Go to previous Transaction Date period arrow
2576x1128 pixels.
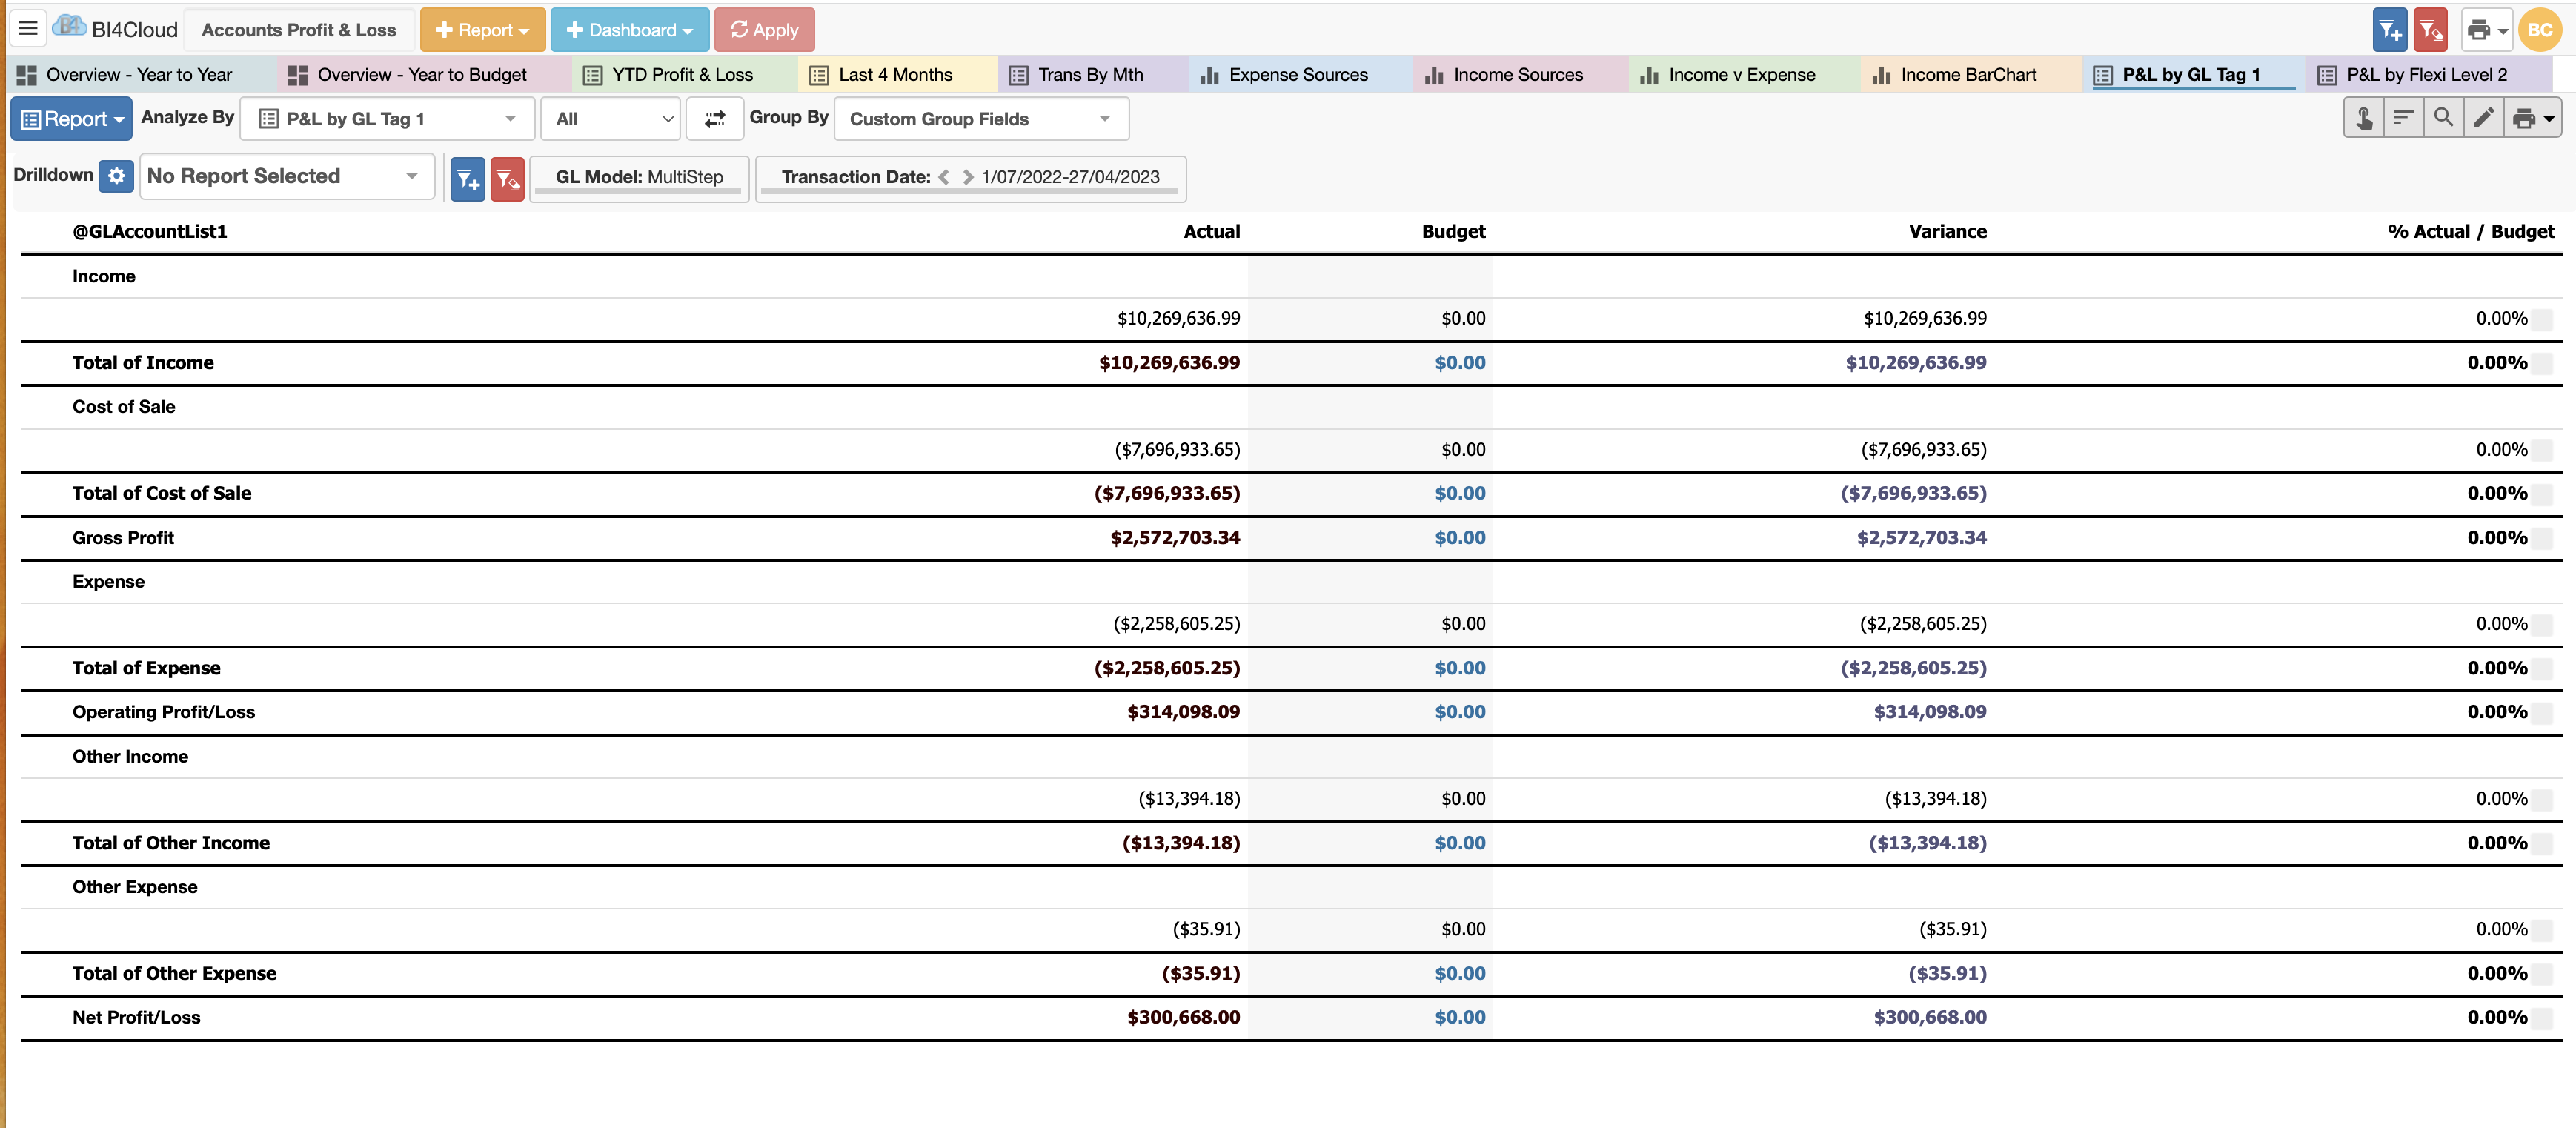click(943, 177)
